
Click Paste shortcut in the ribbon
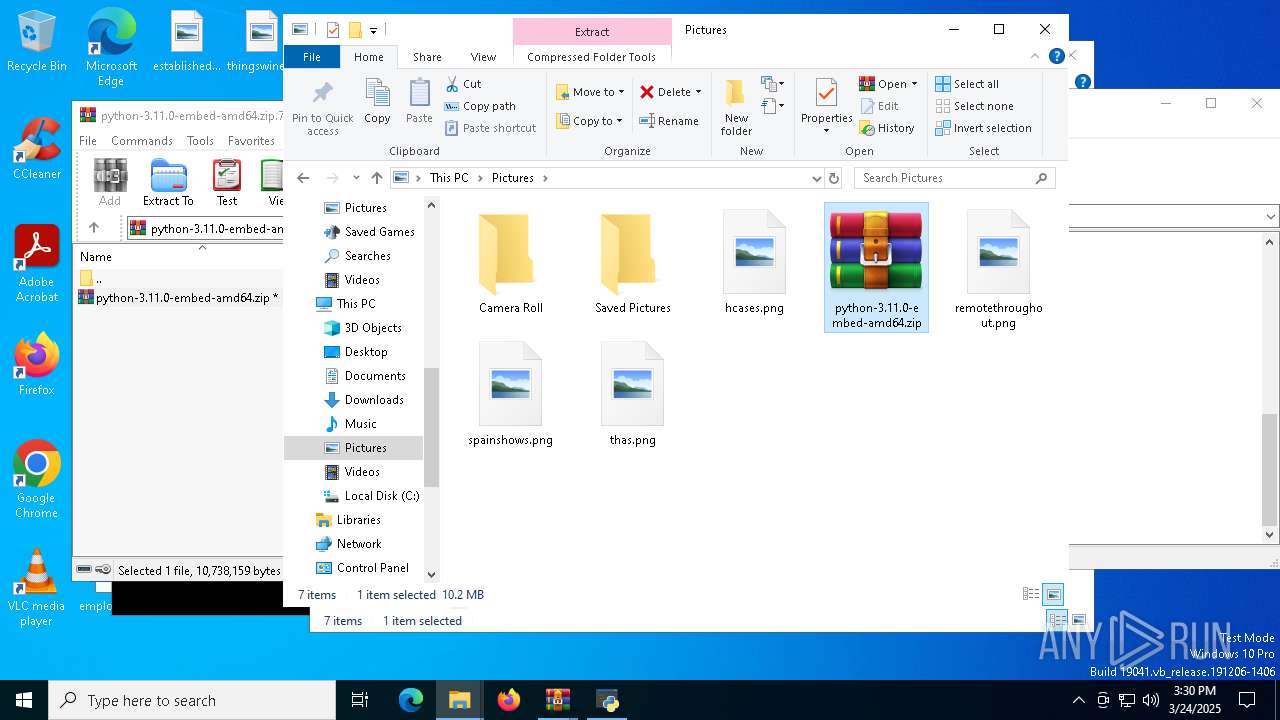point(491,128)
